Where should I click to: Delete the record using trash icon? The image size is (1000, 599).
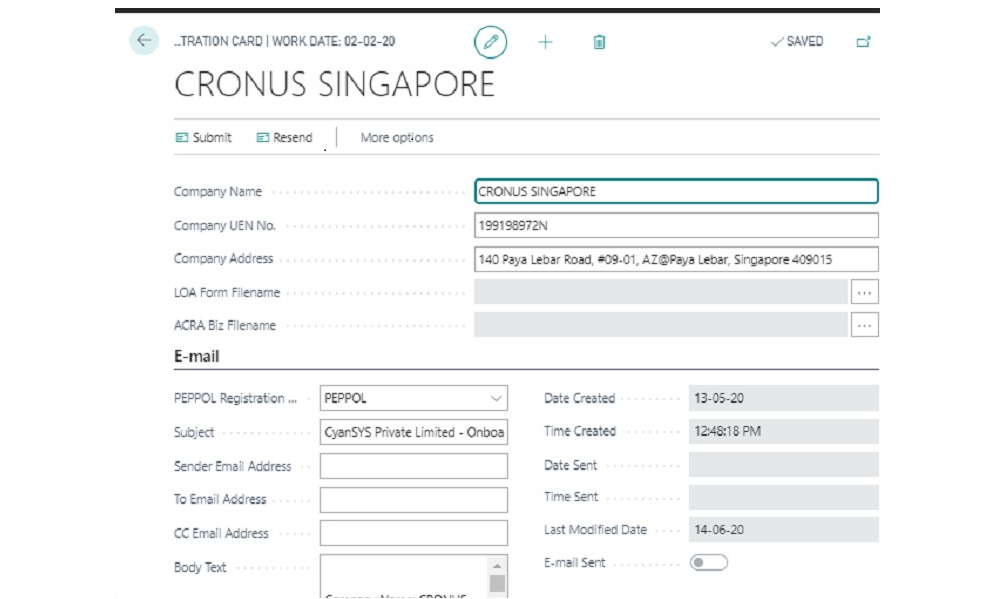[599, 42]
